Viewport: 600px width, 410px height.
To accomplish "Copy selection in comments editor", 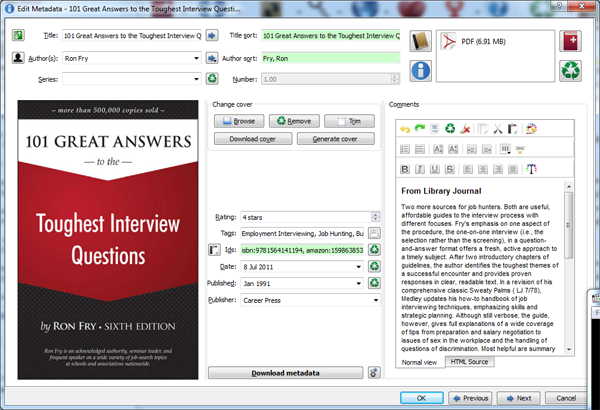I will coord(483,129).
